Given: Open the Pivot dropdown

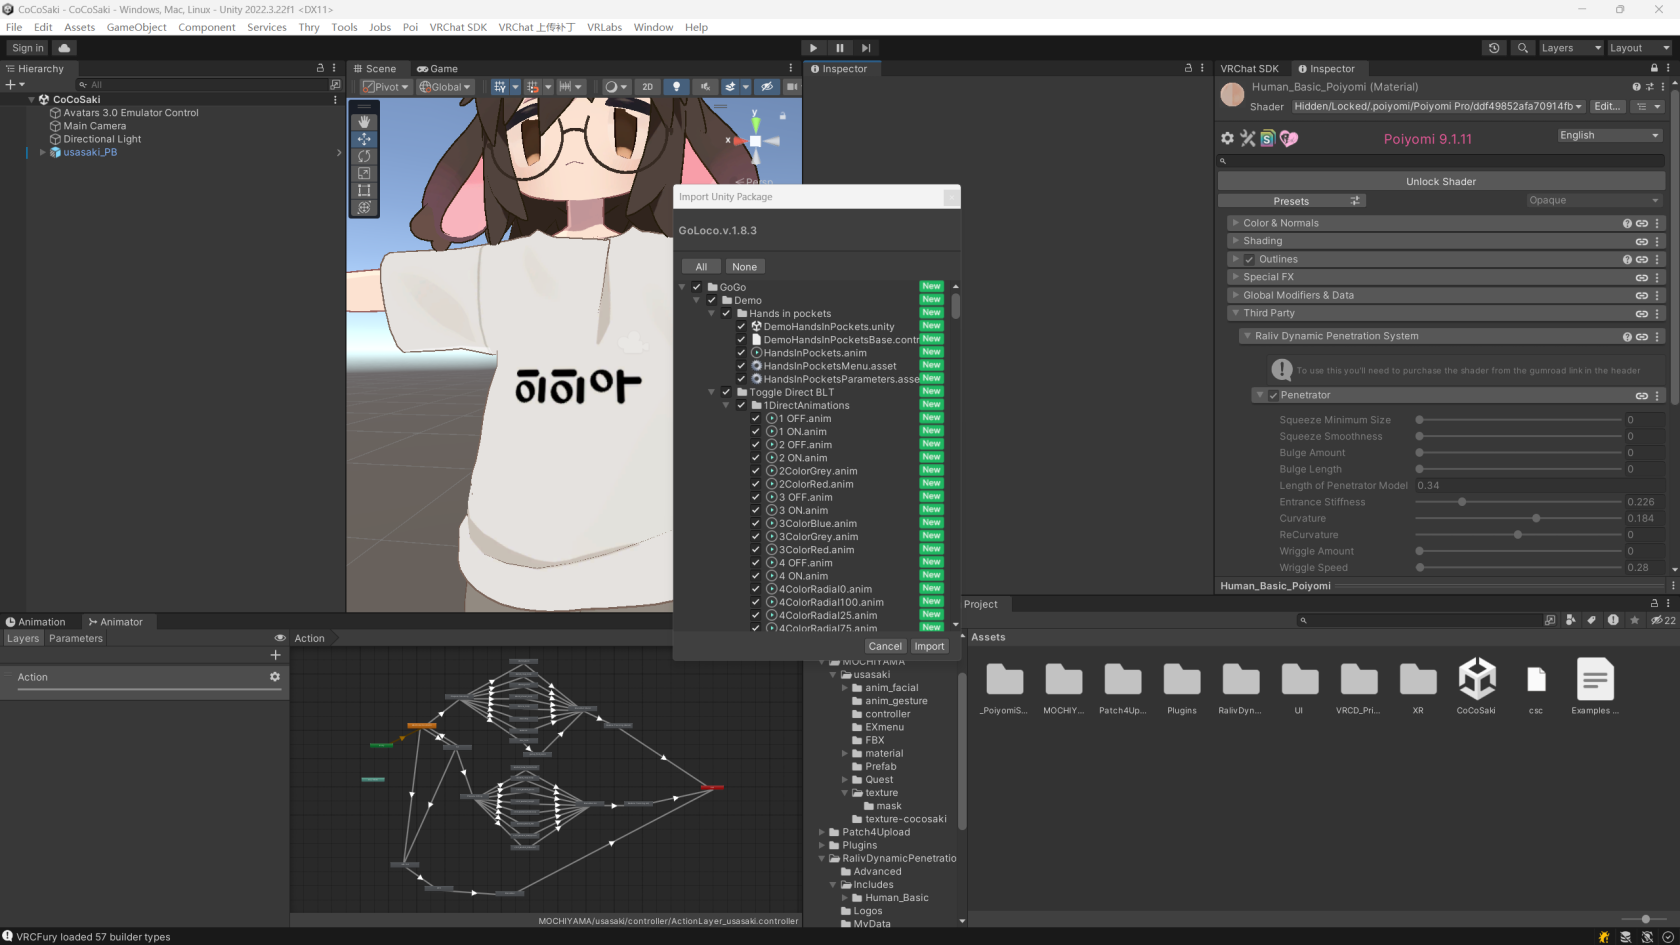Looking at the screenshot, I should pyautogui.click(x=386, y=87).
